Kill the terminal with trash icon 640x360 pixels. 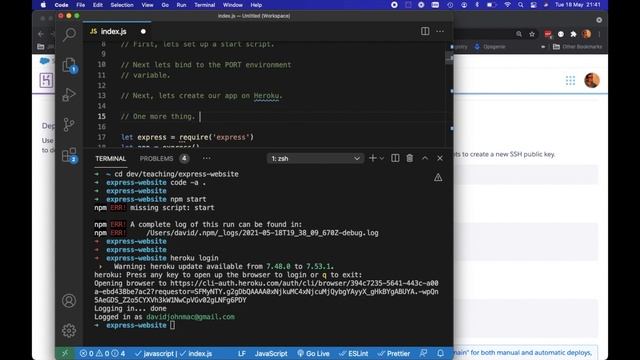coord(410,158)
